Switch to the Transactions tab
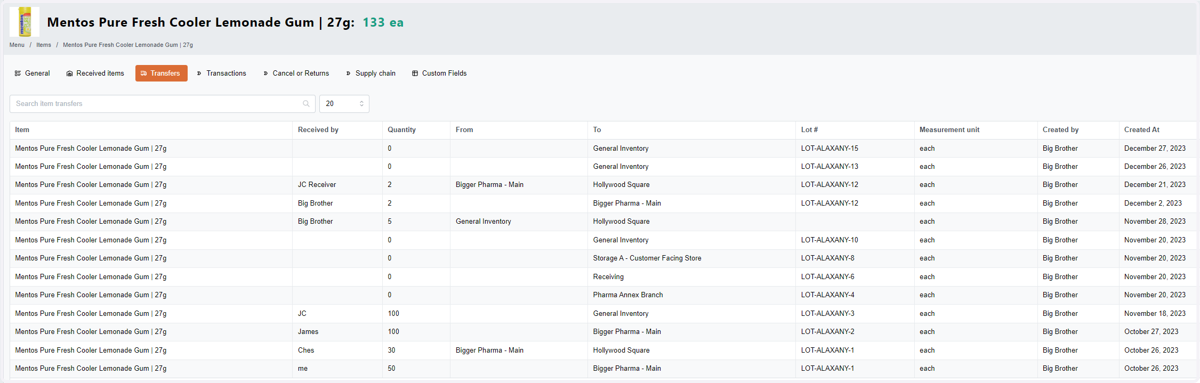Image resolution: width=1200 pixels, height=383 pixels. click(x=221, y=73)
